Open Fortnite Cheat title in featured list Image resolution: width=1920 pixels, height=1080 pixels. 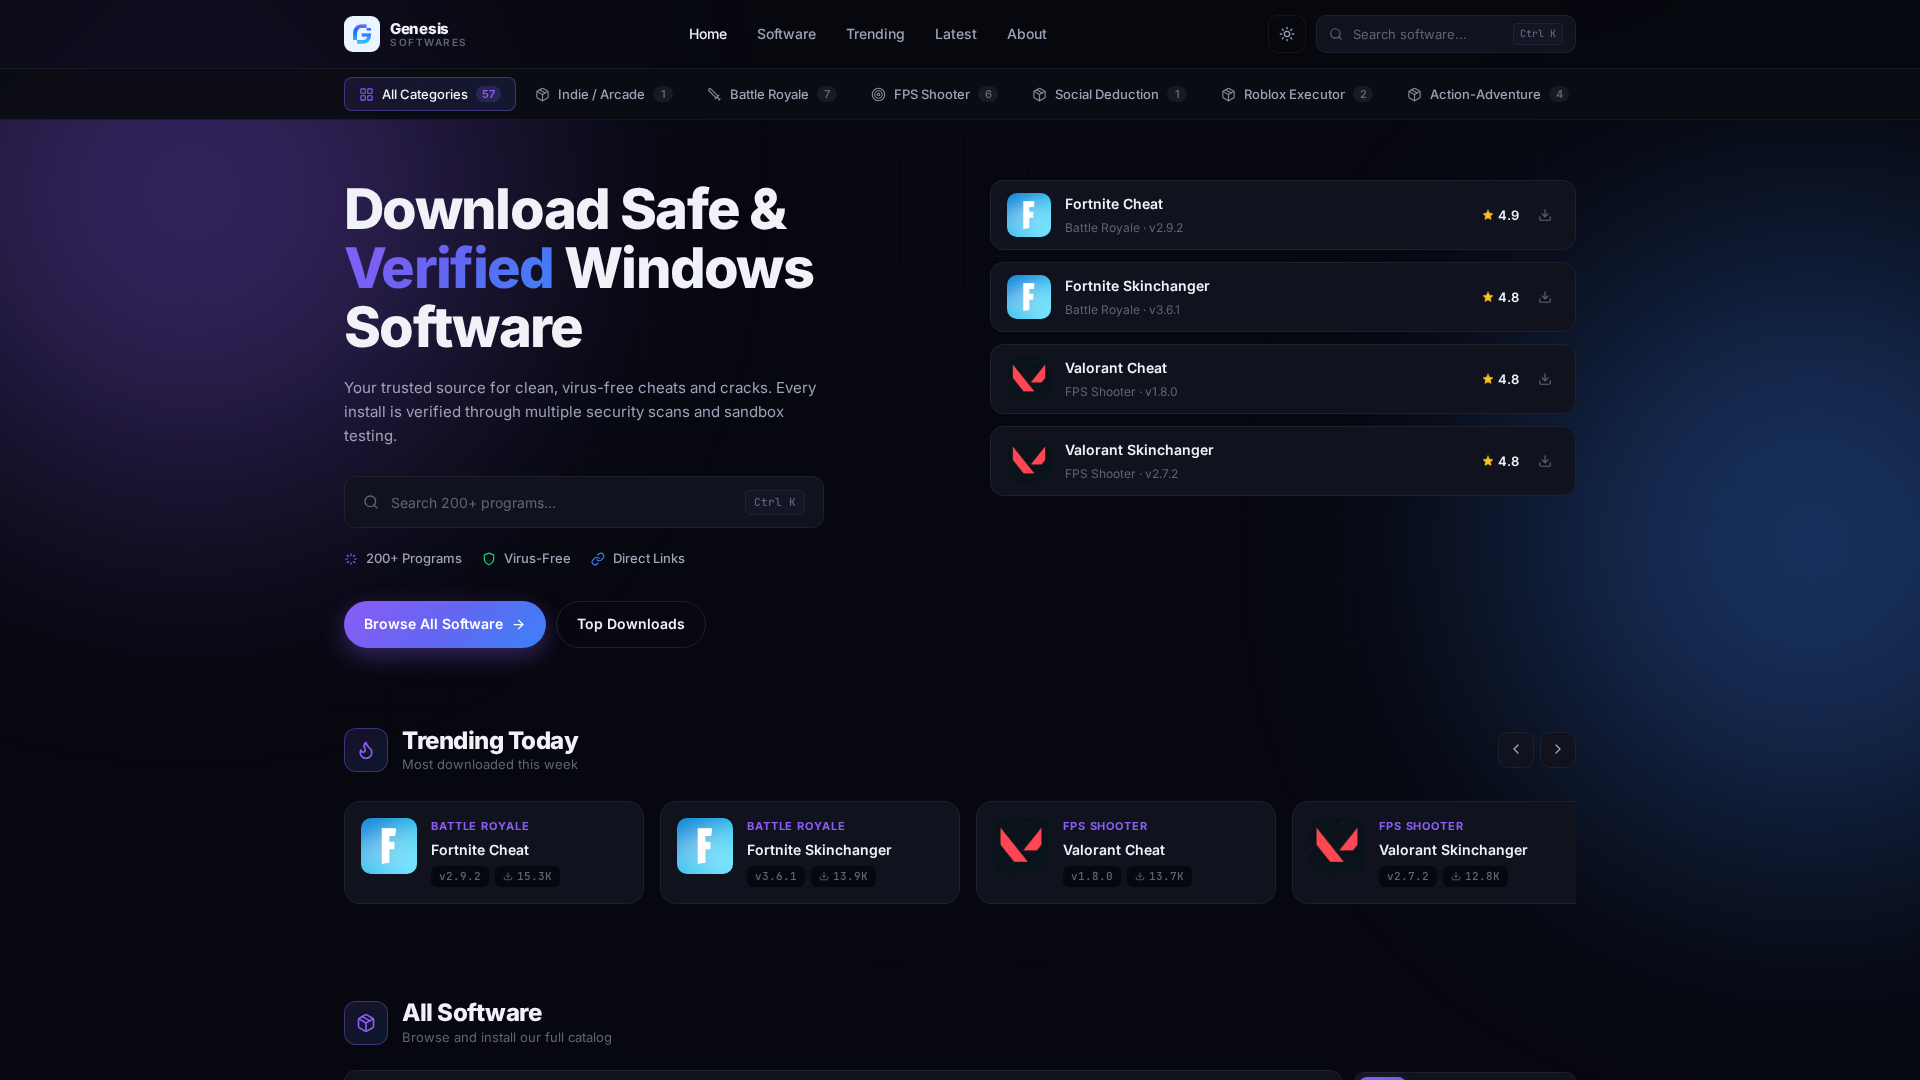click(x=1113, y=204)
